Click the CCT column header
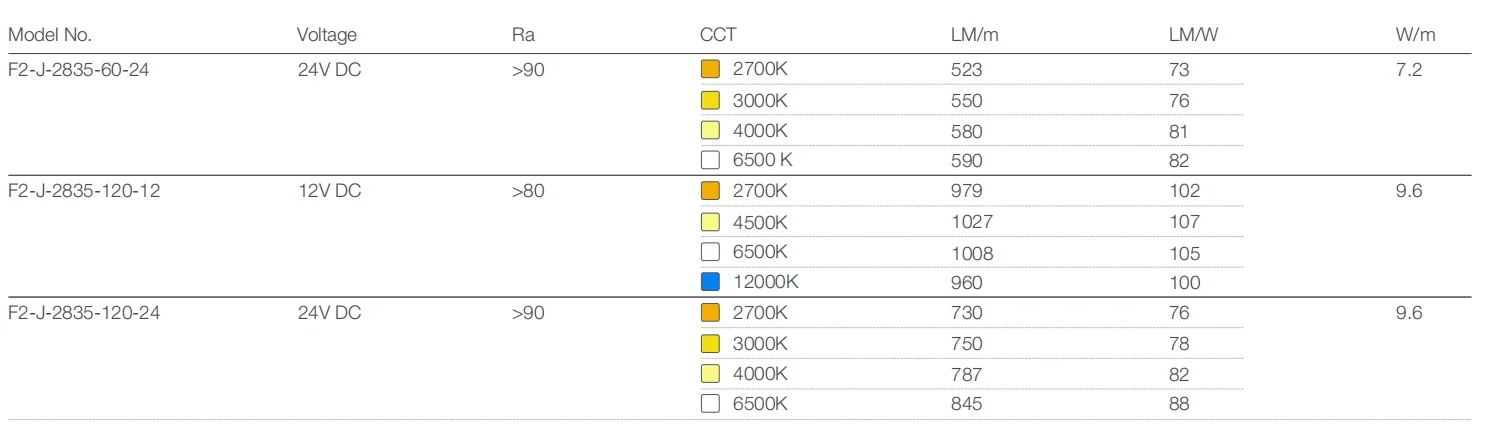Screen dimensions: 1502x439 coord(718,35)
